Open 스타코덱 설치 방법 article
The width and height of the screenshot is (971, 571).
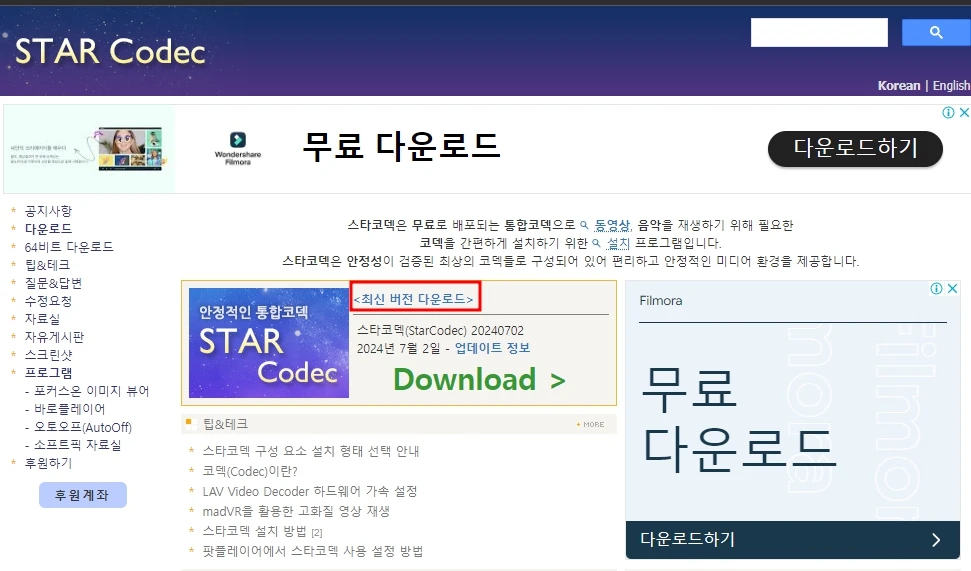(x=255, y=531)
